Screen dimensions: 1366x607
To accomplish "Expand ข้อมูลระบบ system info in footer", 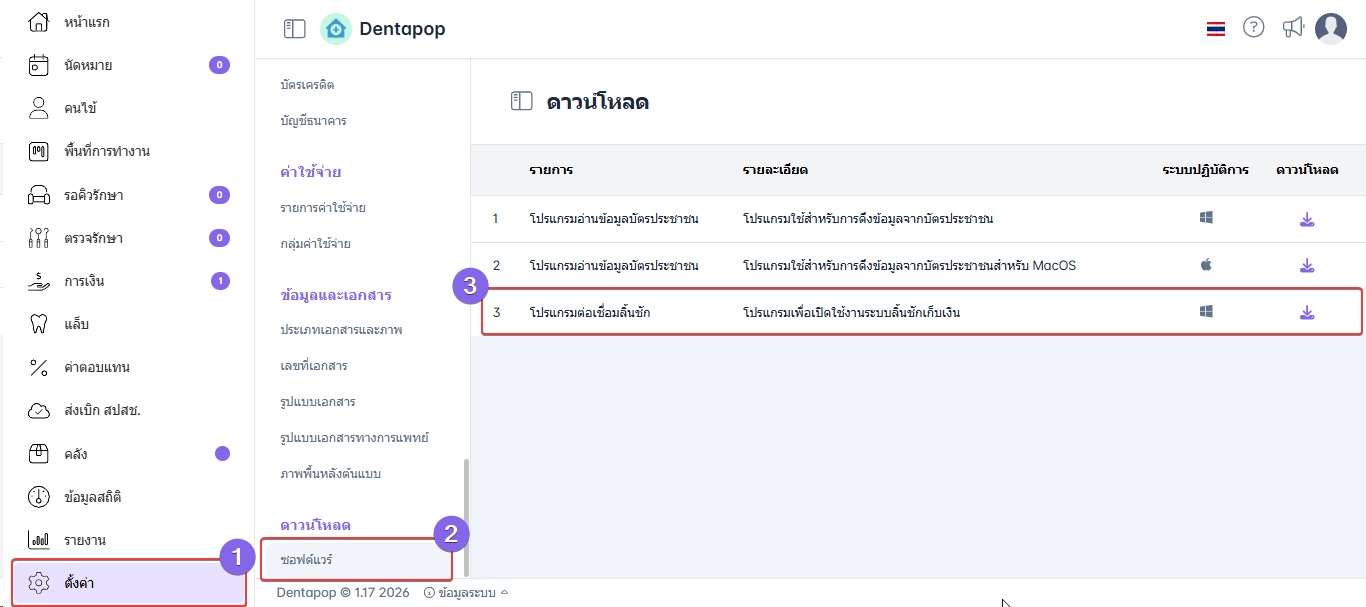I will [466, 592].
